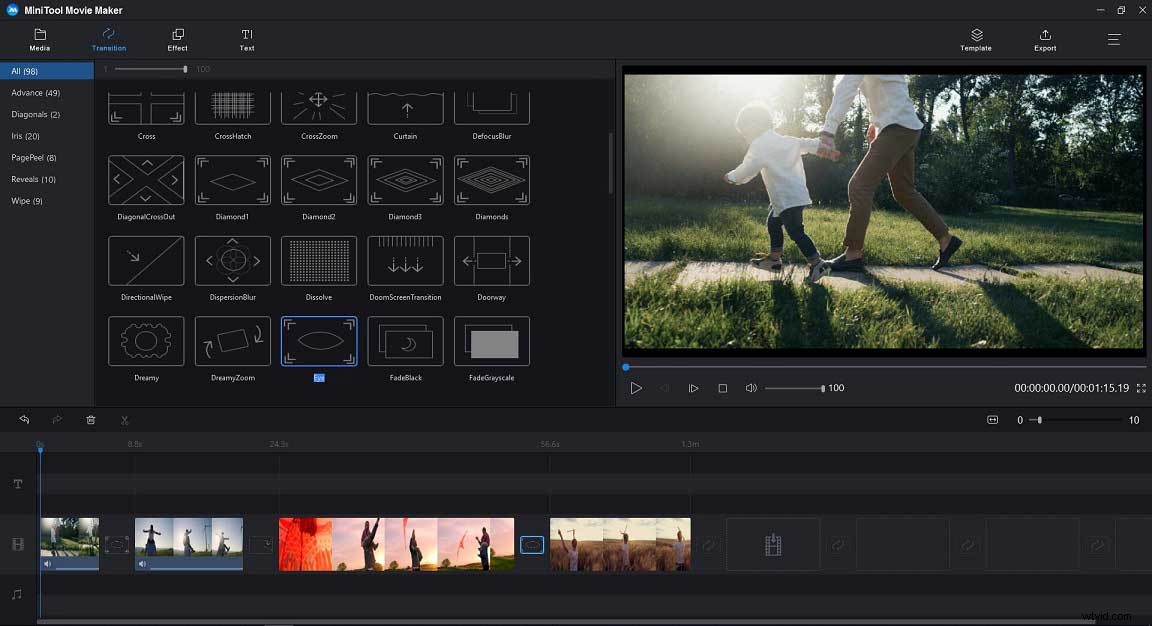This screenshot has width=1152, height=626.
Task: Click the volume icon in the preview controls
Action: coord(751,387)
